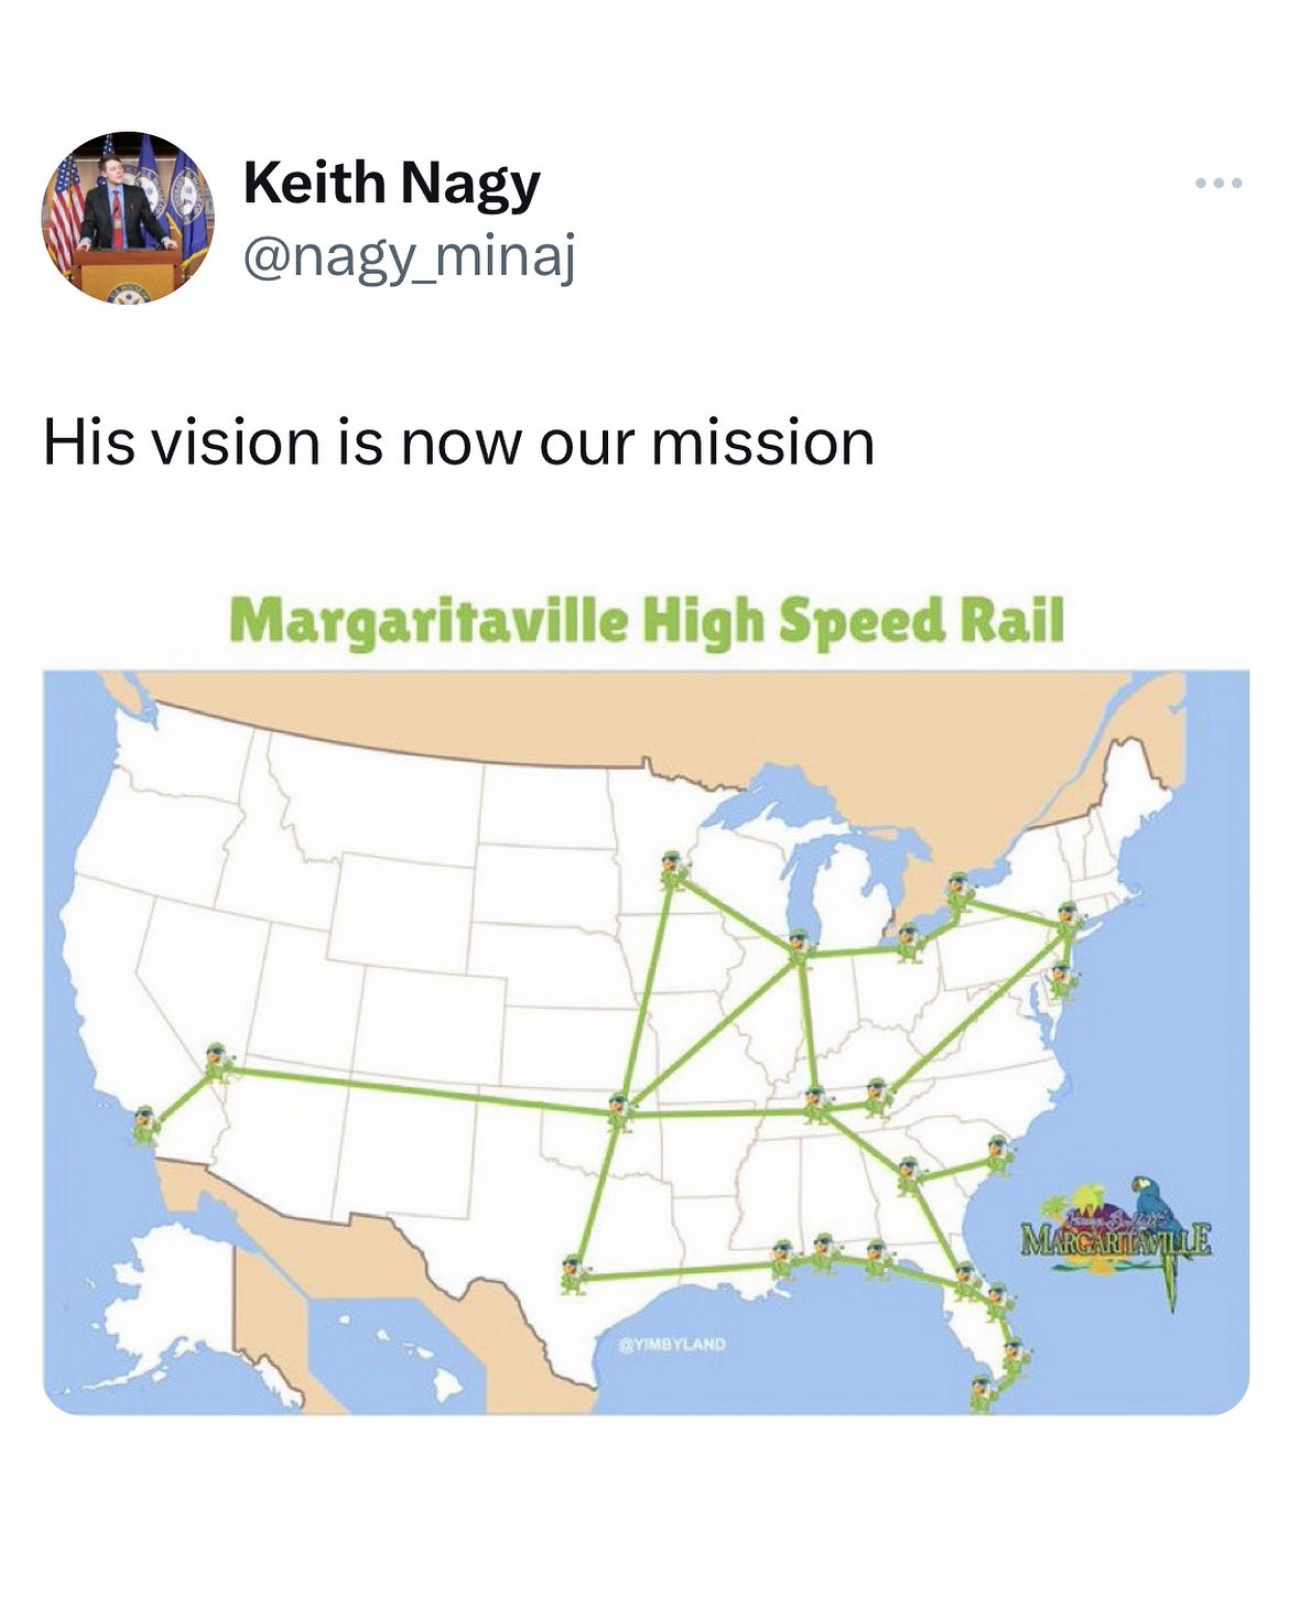Open the Keith Nagy display name link
This screenshot has width=1290, height=1613.
tap(391, 184)
